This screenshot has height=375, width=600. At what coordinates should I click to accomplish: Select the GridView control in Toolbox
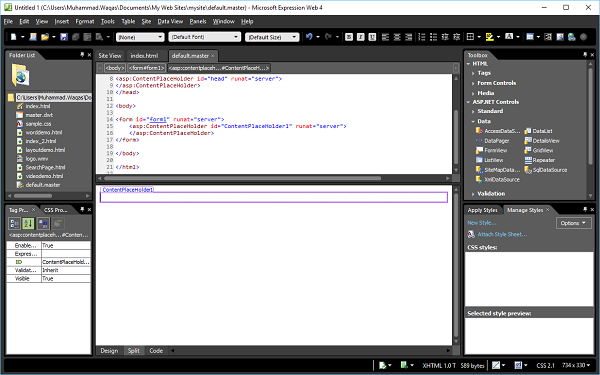pos(539,150)
